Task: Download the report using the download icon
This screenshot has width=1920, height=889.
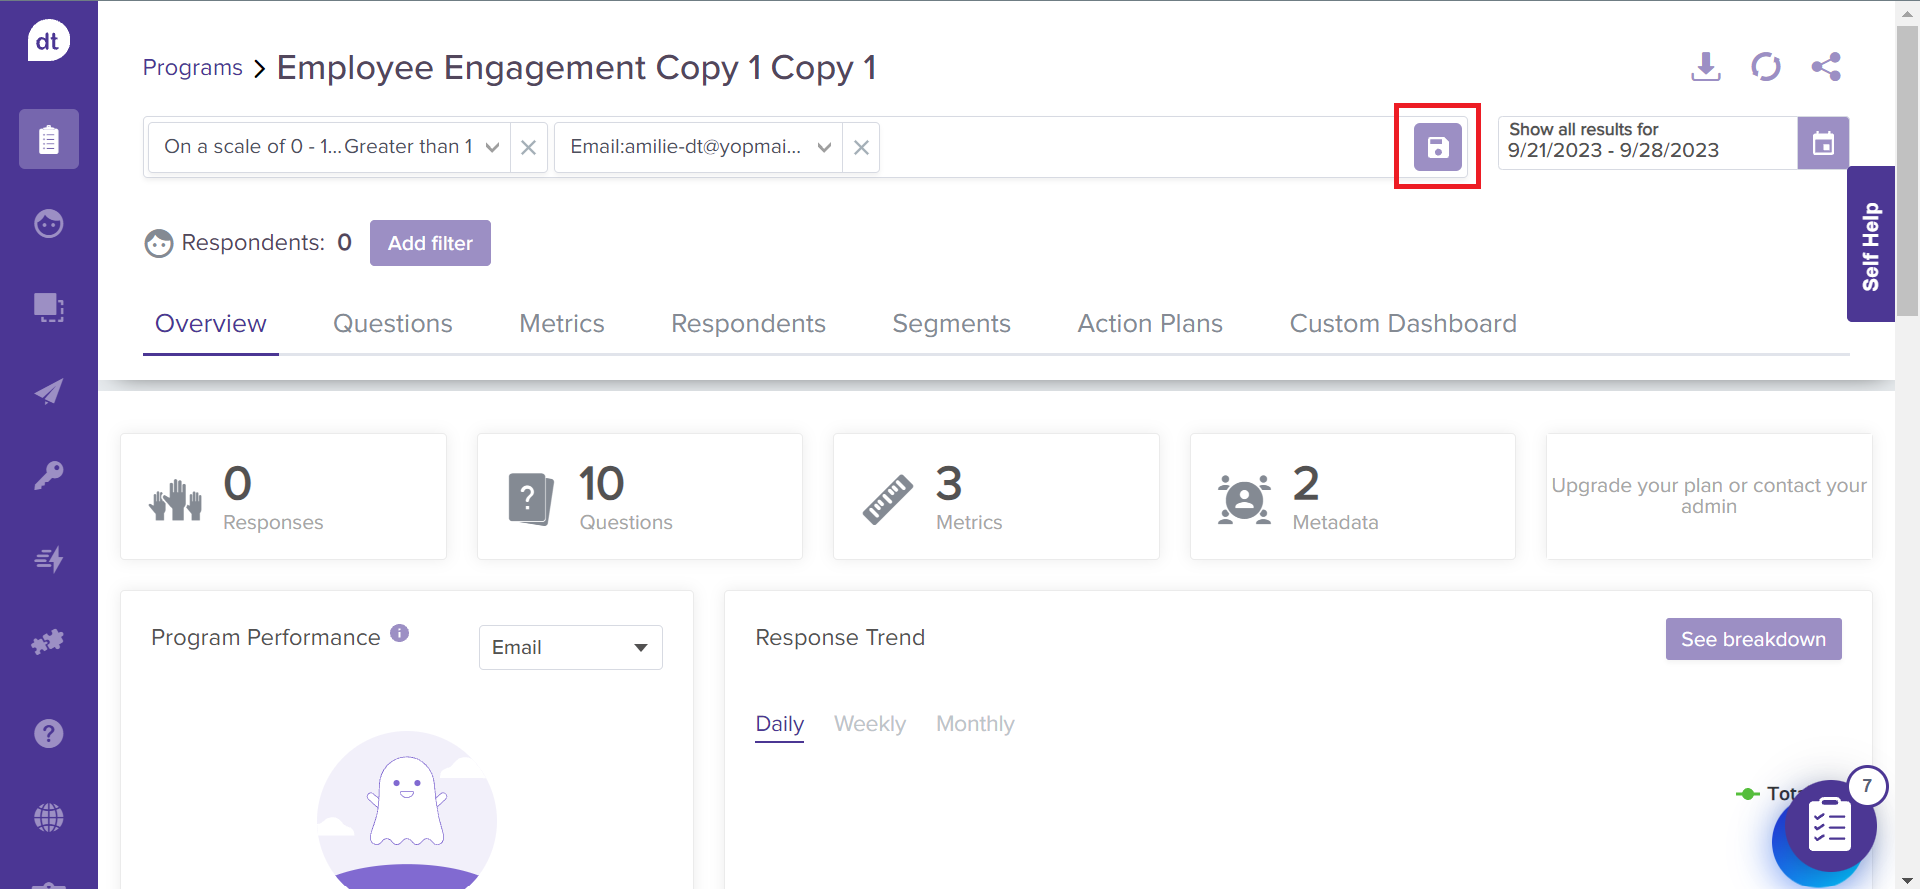Action: [1705, 67]
